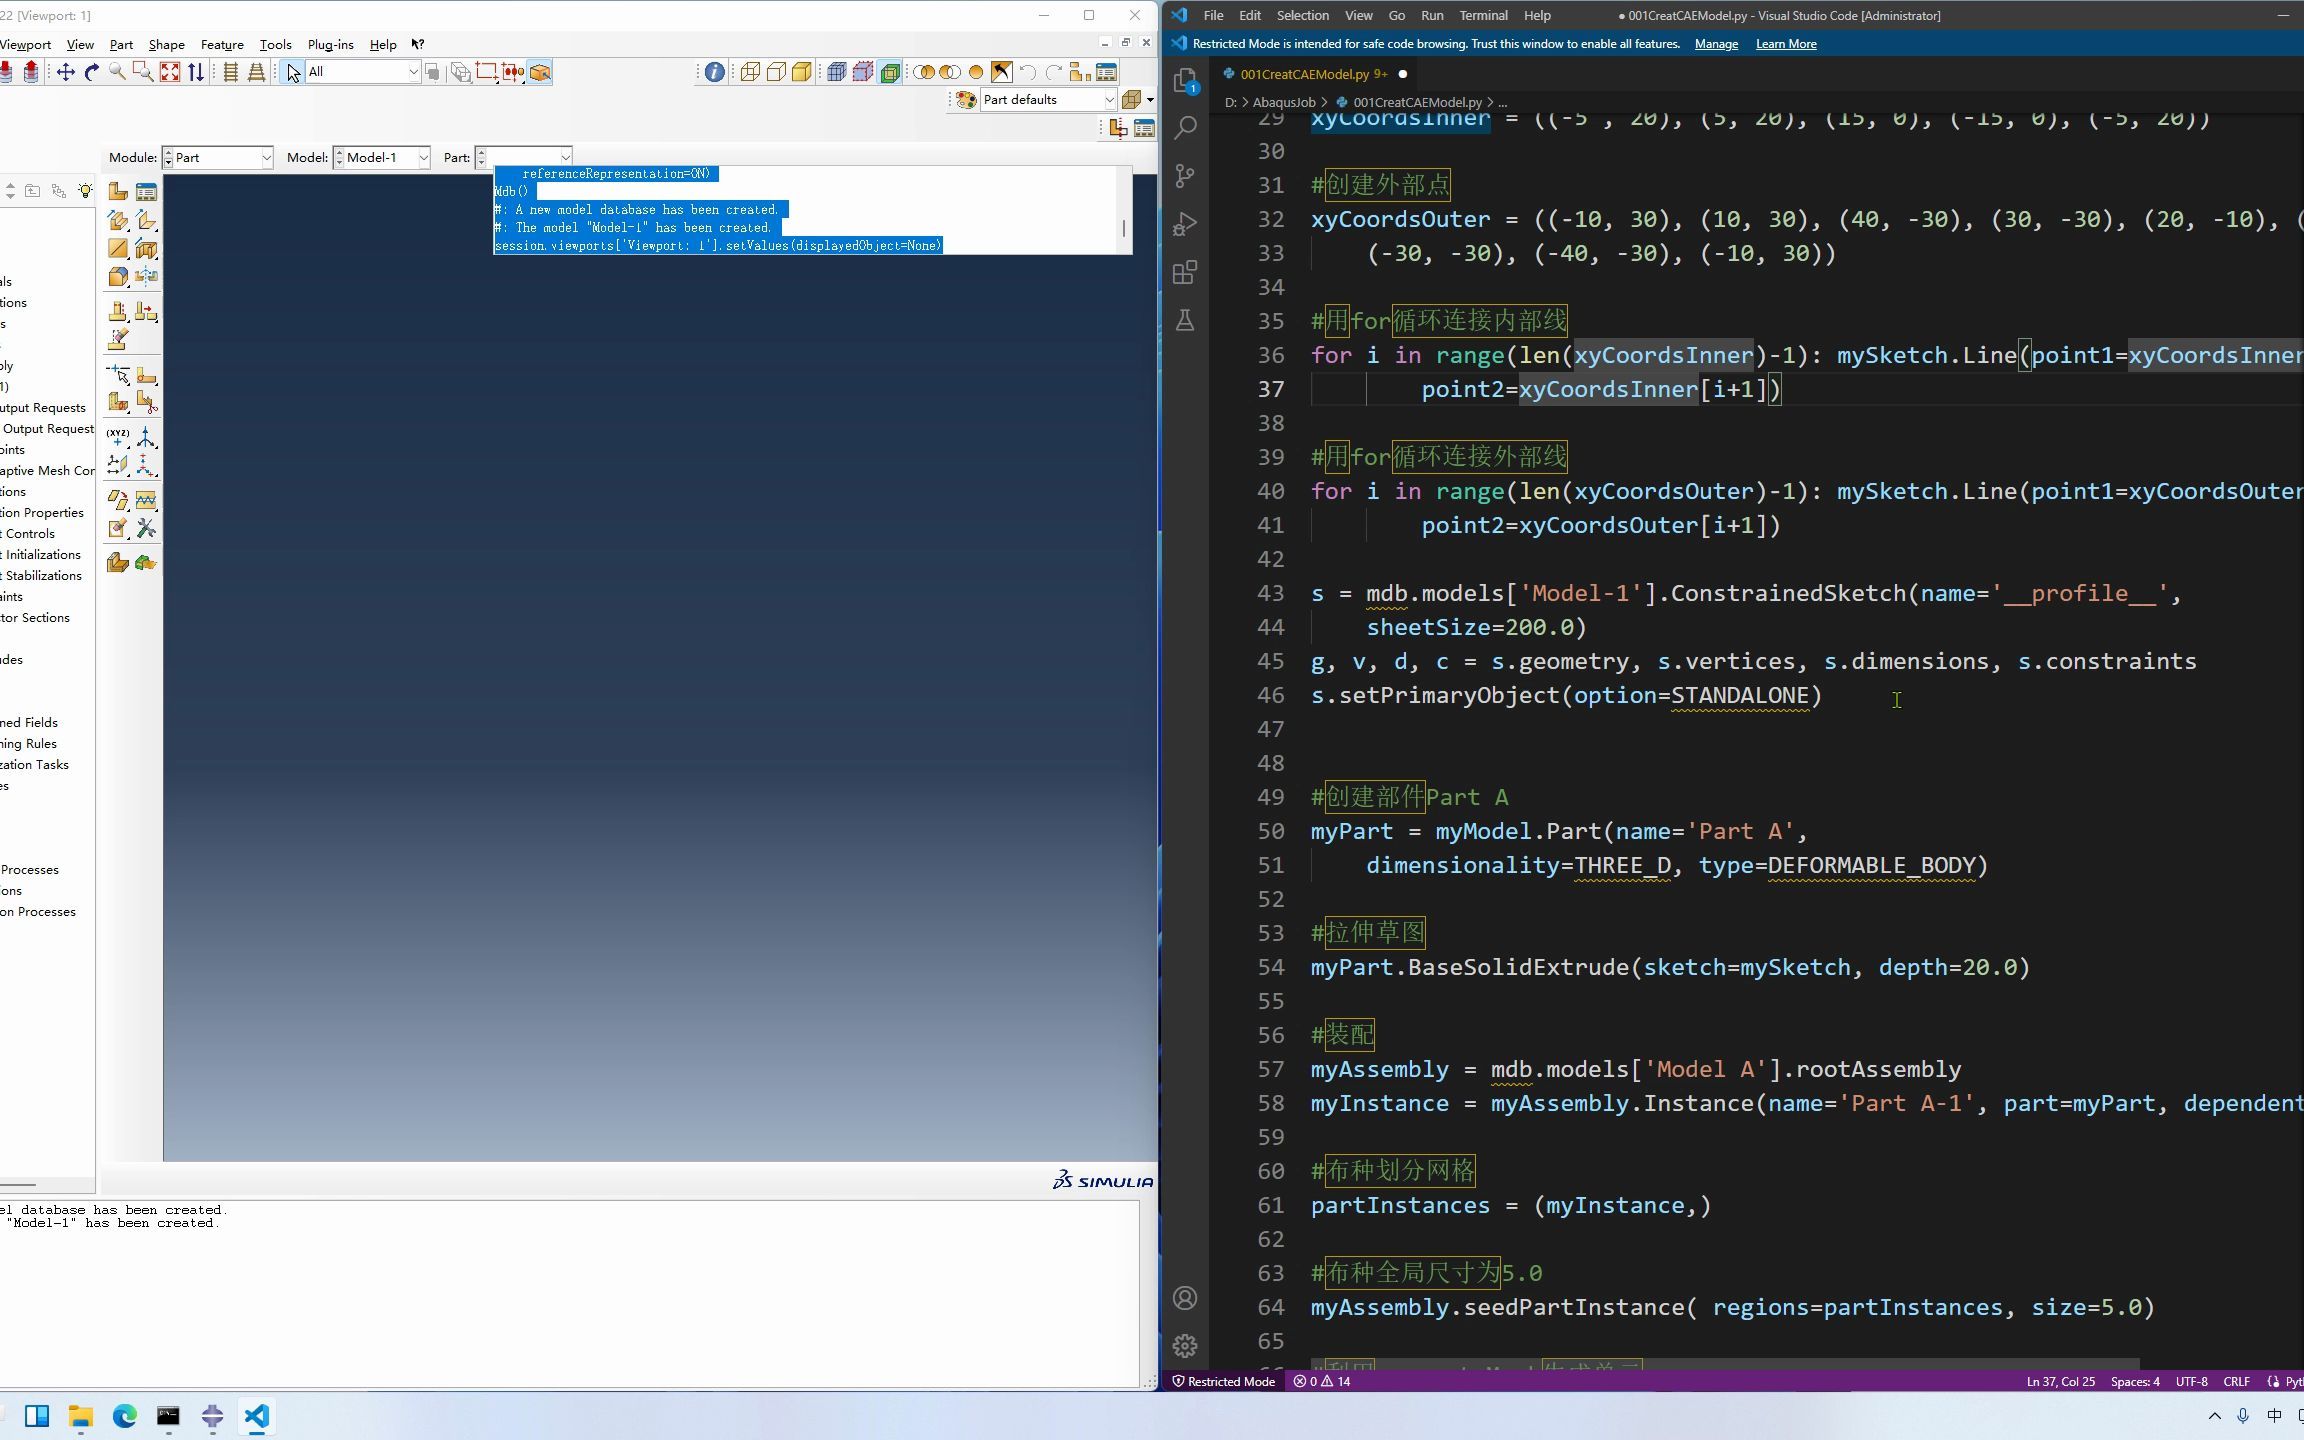The image size is (2304, 1440).
Task: Click Learn More link for restricted mode
Action: (1788, 45)
